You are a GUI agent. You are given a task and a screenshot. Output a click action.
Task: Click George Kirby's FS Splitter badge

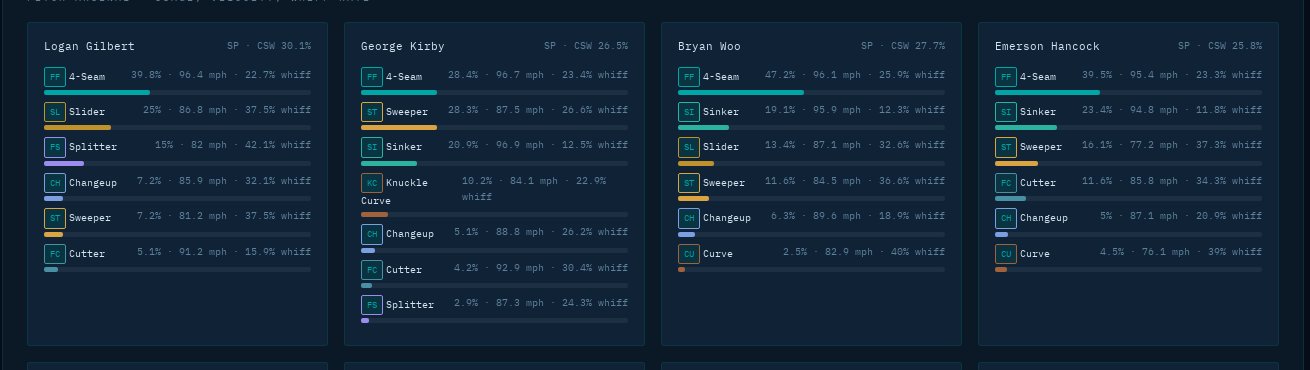pos(371,304)
